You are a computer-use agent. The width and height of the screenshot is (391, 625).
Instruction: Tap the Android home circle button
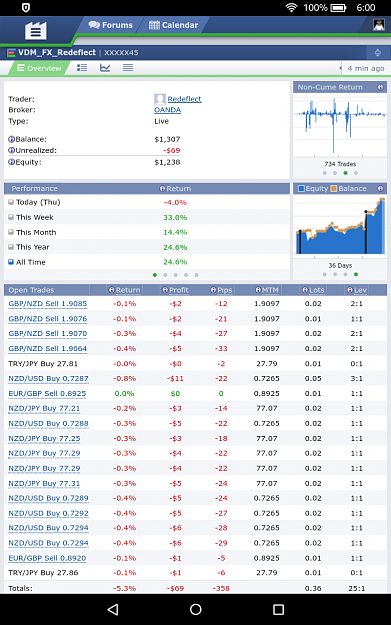pos(196,609)
